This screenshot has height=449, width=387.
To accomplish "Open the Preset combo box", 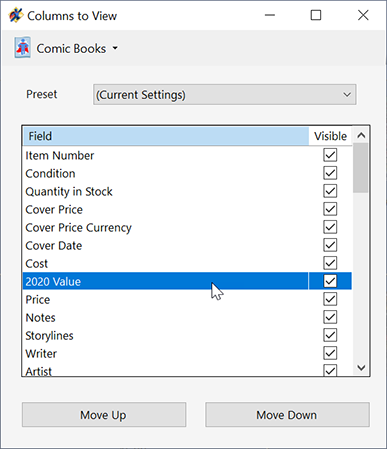I will point(224,95).
